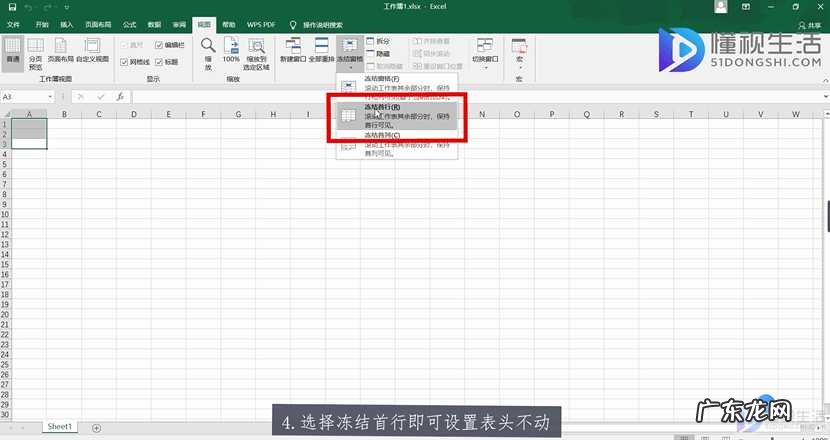Open the ribbon display options icon
Image resolution: width=830 pixels, height=440 pixels.
[746, 7]
